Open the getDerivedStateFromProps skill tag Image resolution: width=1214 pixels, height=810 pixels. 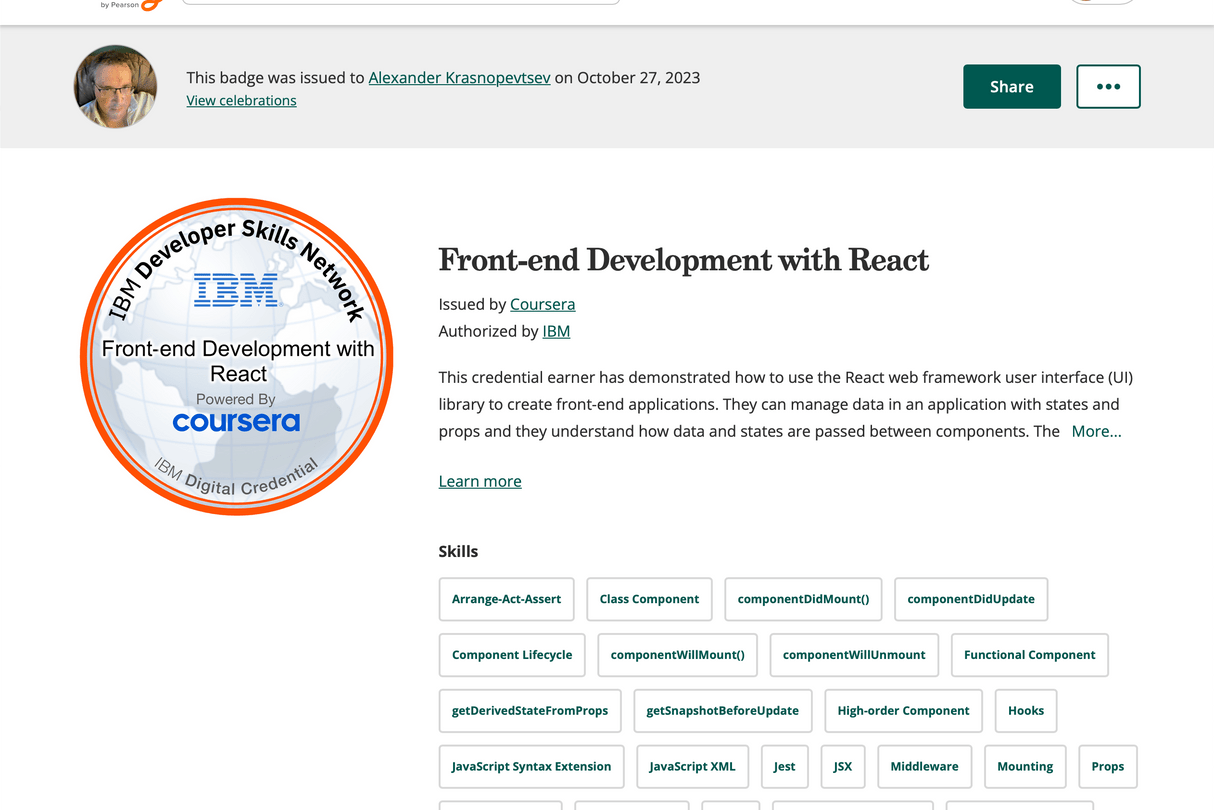click(530, 711)
